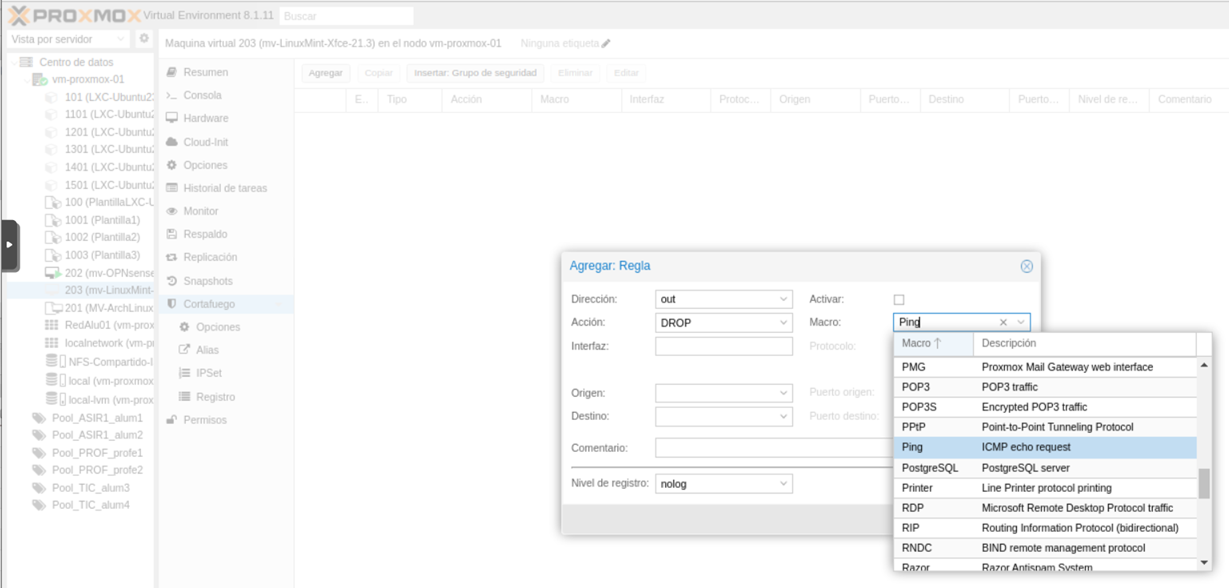Open firewall IPSet submenu
The image size is (1229, 588).
click(x=208, y=373)
